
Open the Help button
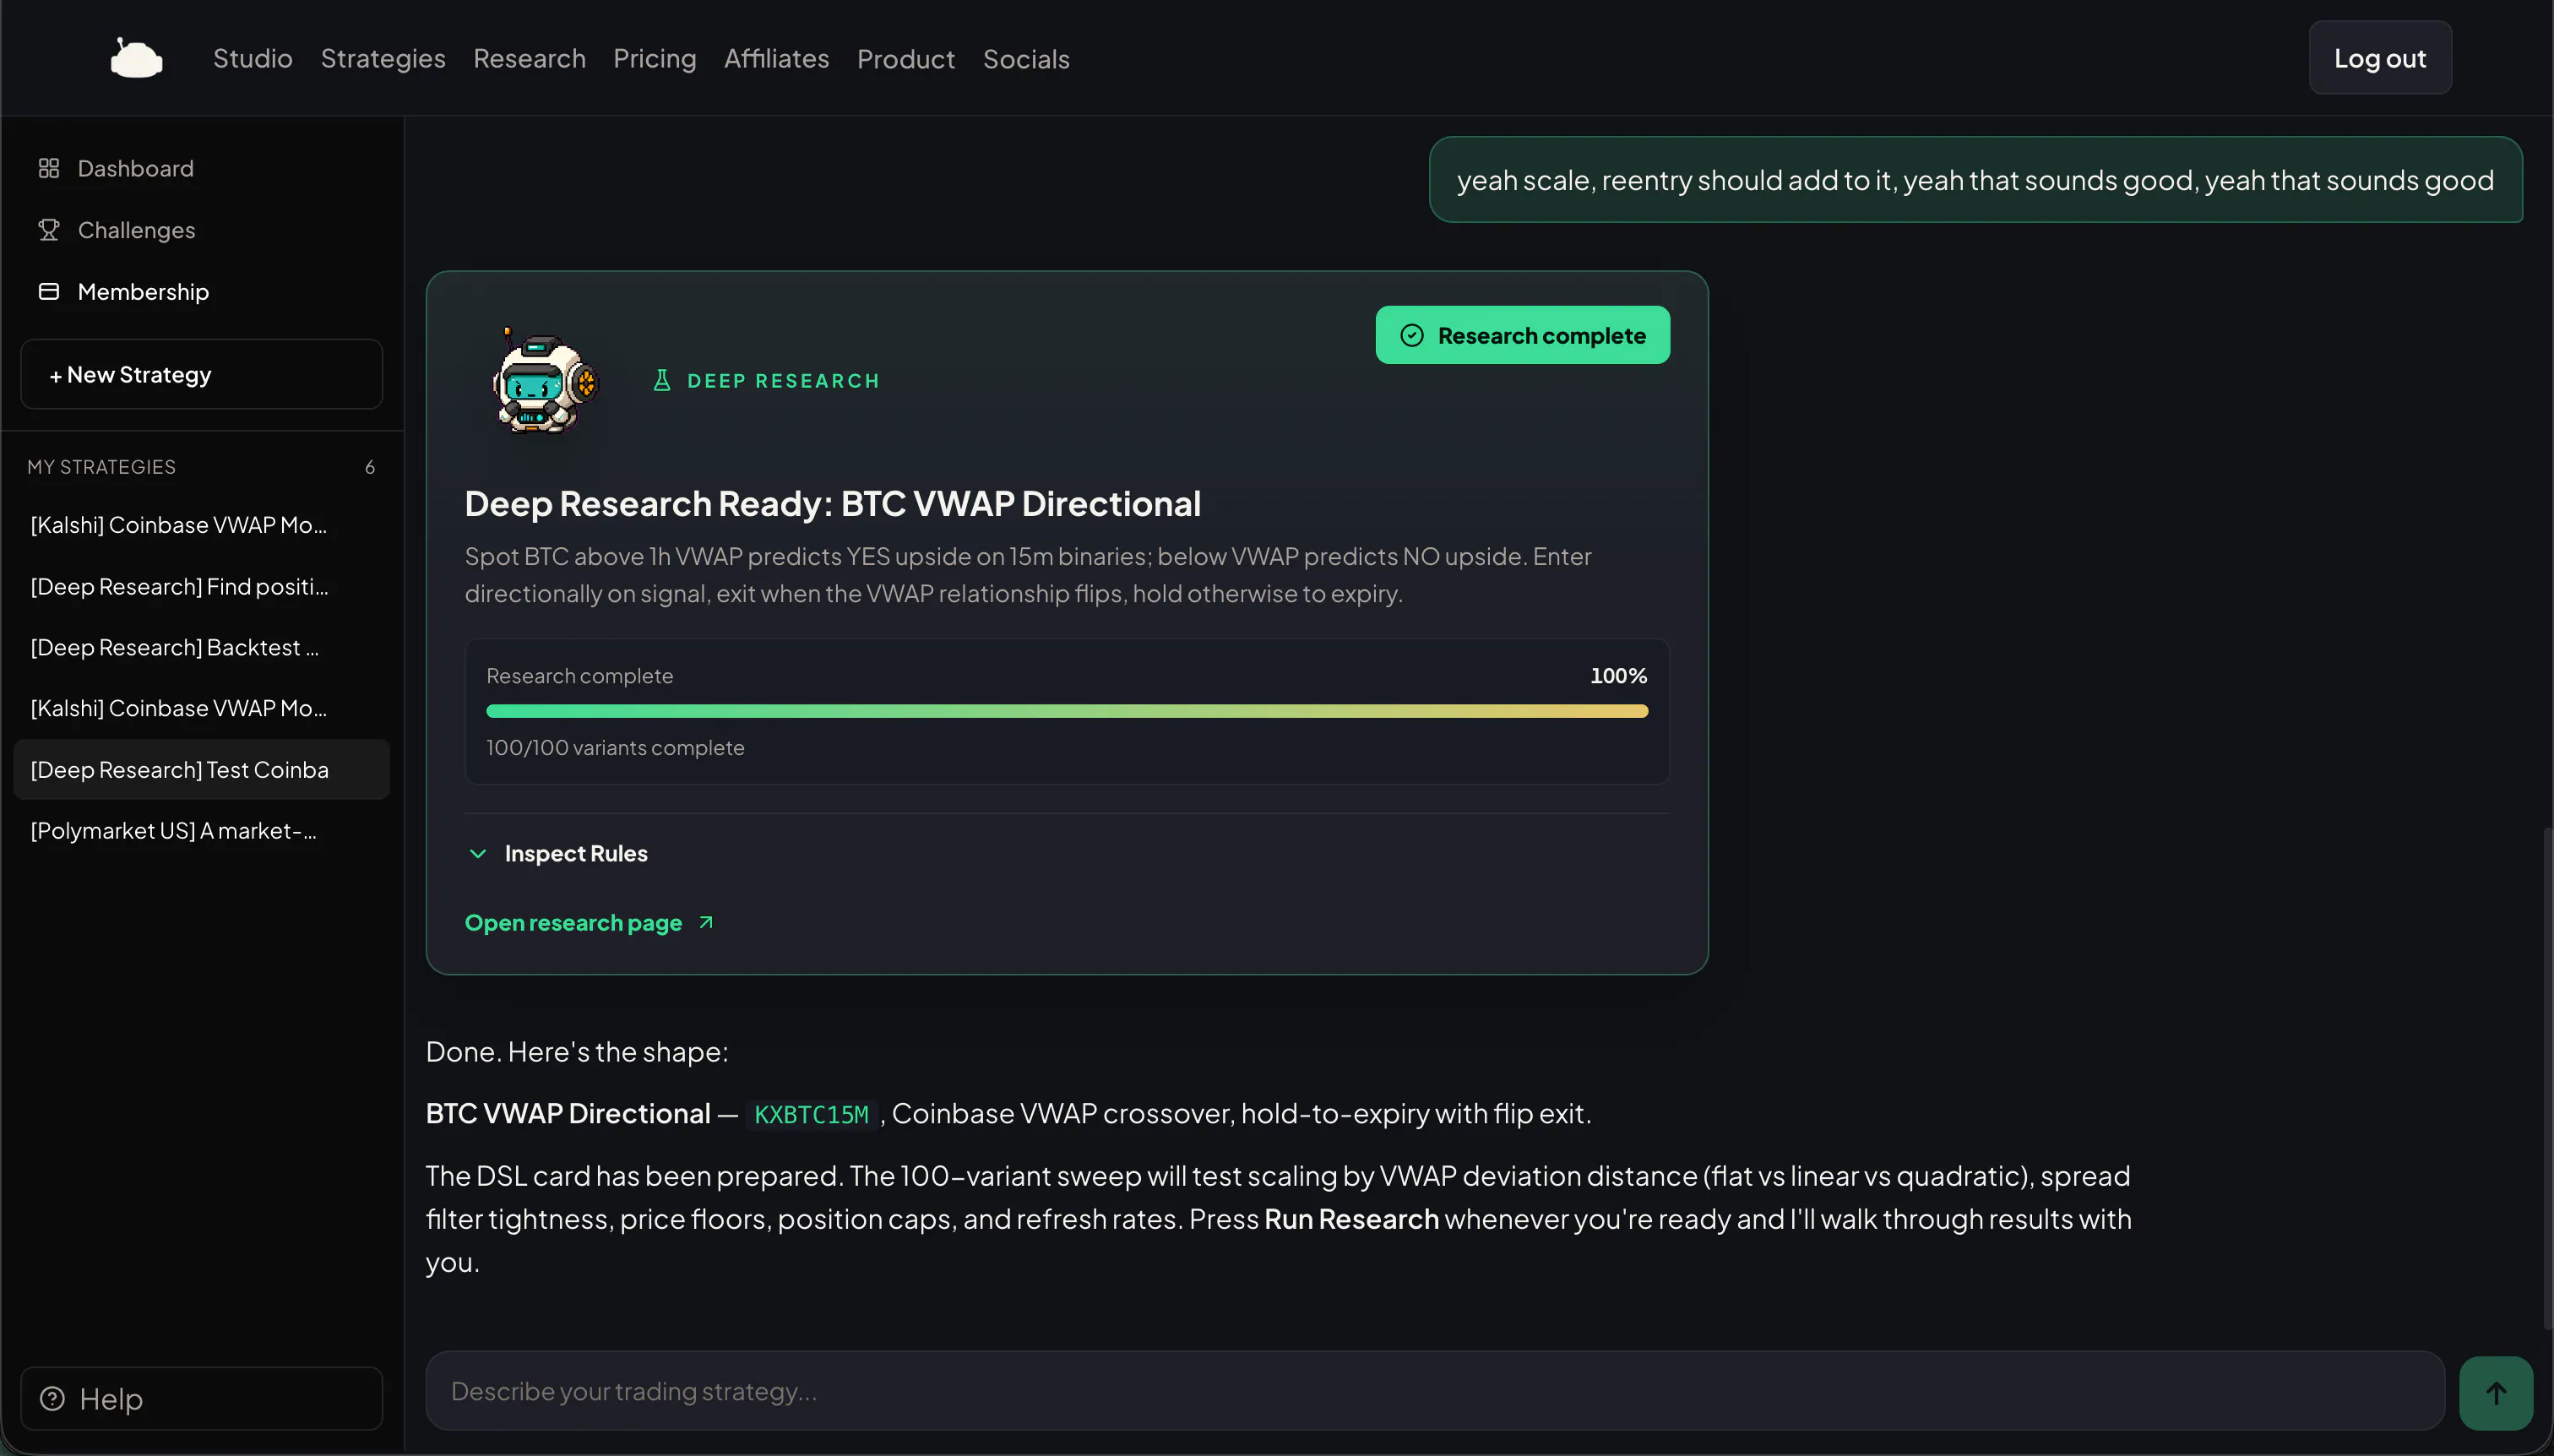pyautogui.click(x=201, y=1398)
